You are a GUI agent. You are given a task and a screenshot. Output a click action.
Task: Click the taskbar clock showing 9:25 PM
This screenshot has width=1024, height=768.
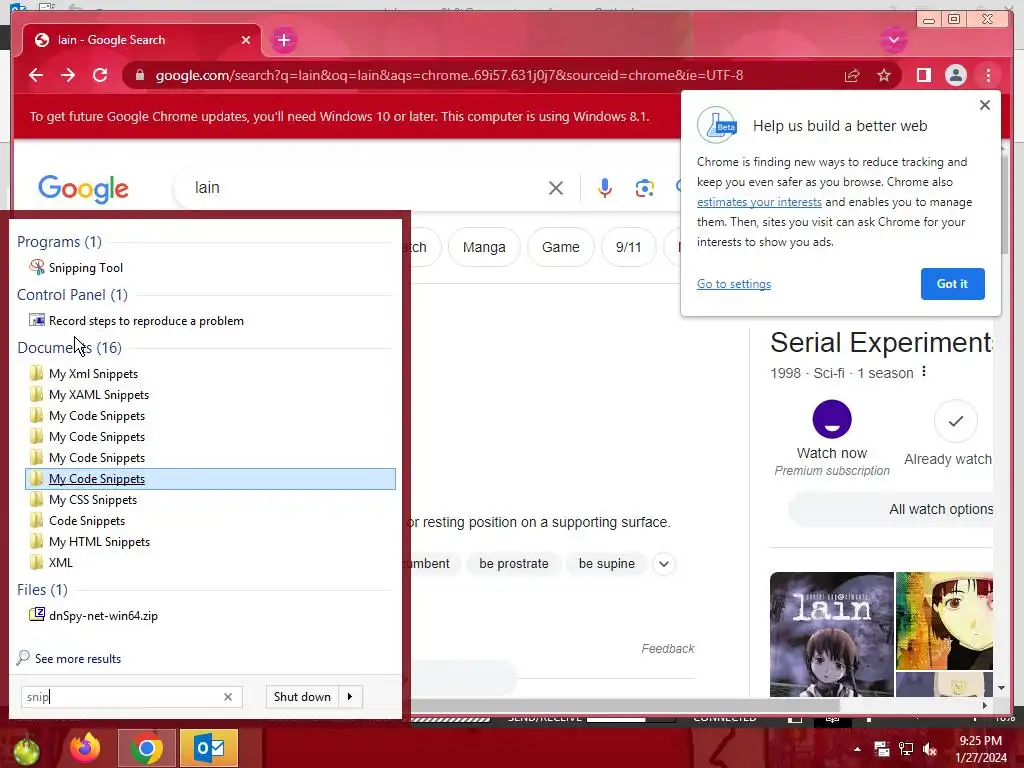980,749
